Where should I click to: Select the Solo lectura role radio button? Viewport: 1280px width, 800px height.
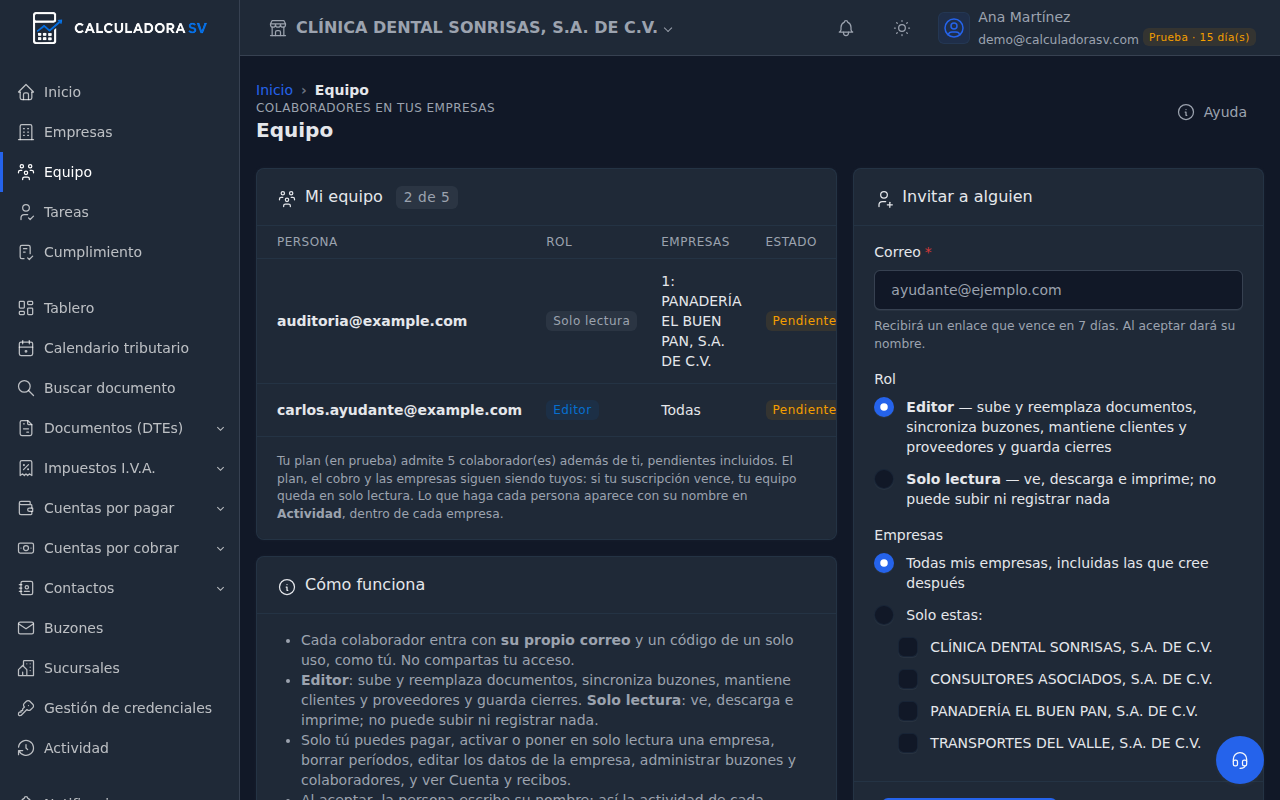click(884, 479)
